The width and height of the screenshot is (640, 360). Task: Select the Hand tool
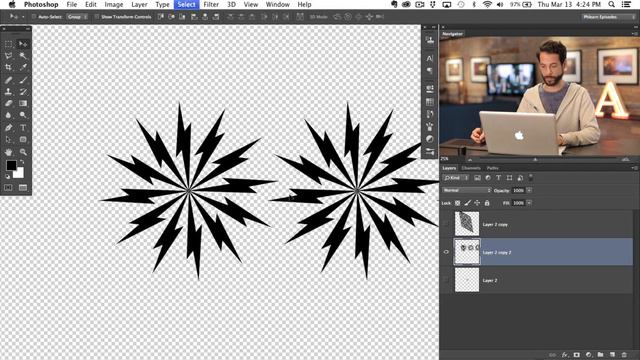click(x=9, y=152)
